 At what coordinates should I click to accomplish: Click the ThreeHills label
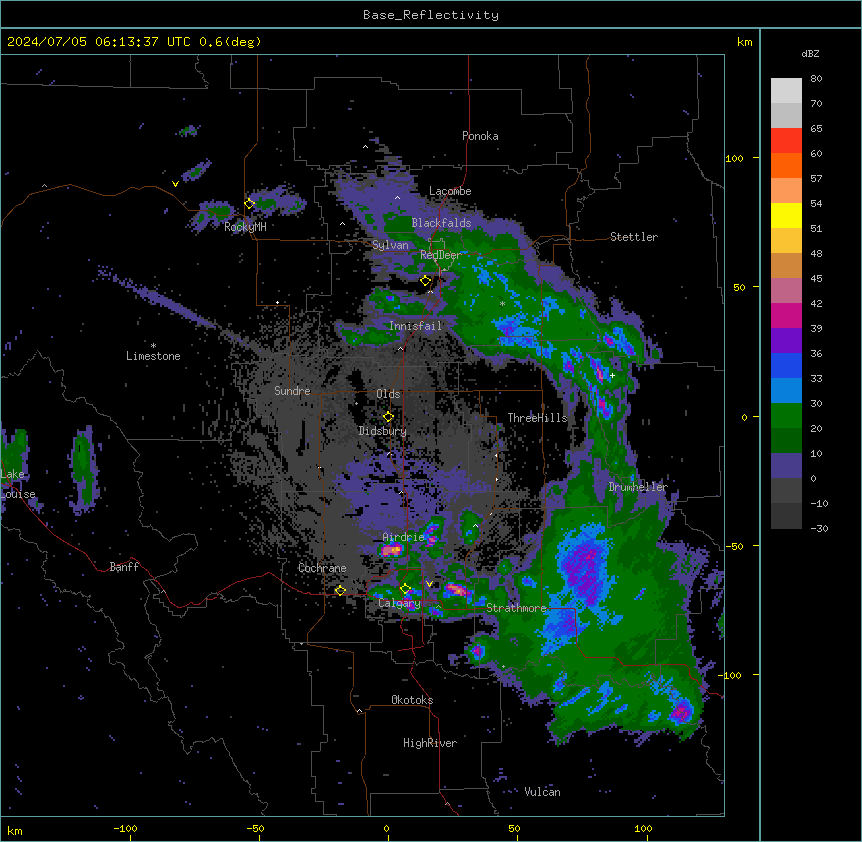pos(537,418)
